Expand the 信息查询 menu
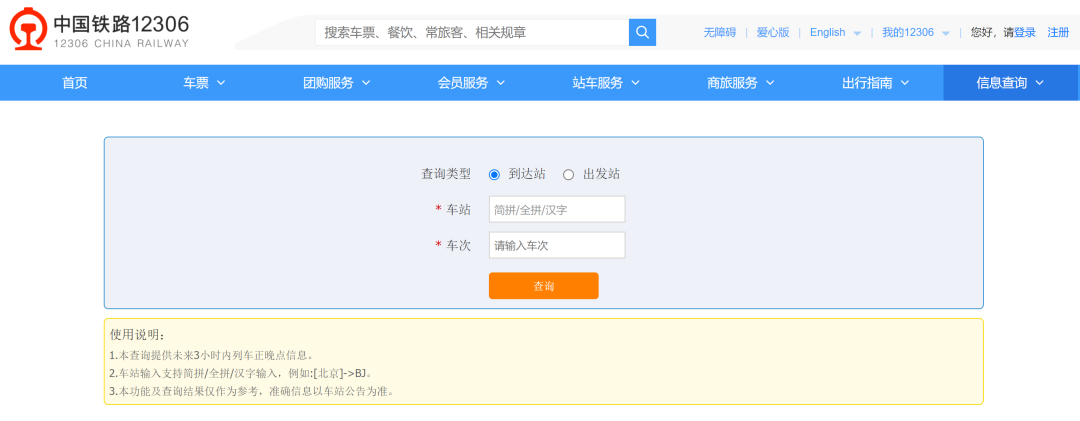The height and width of the screenshot is (421, 1080). pyautogui.click(x=1010, y=83)
